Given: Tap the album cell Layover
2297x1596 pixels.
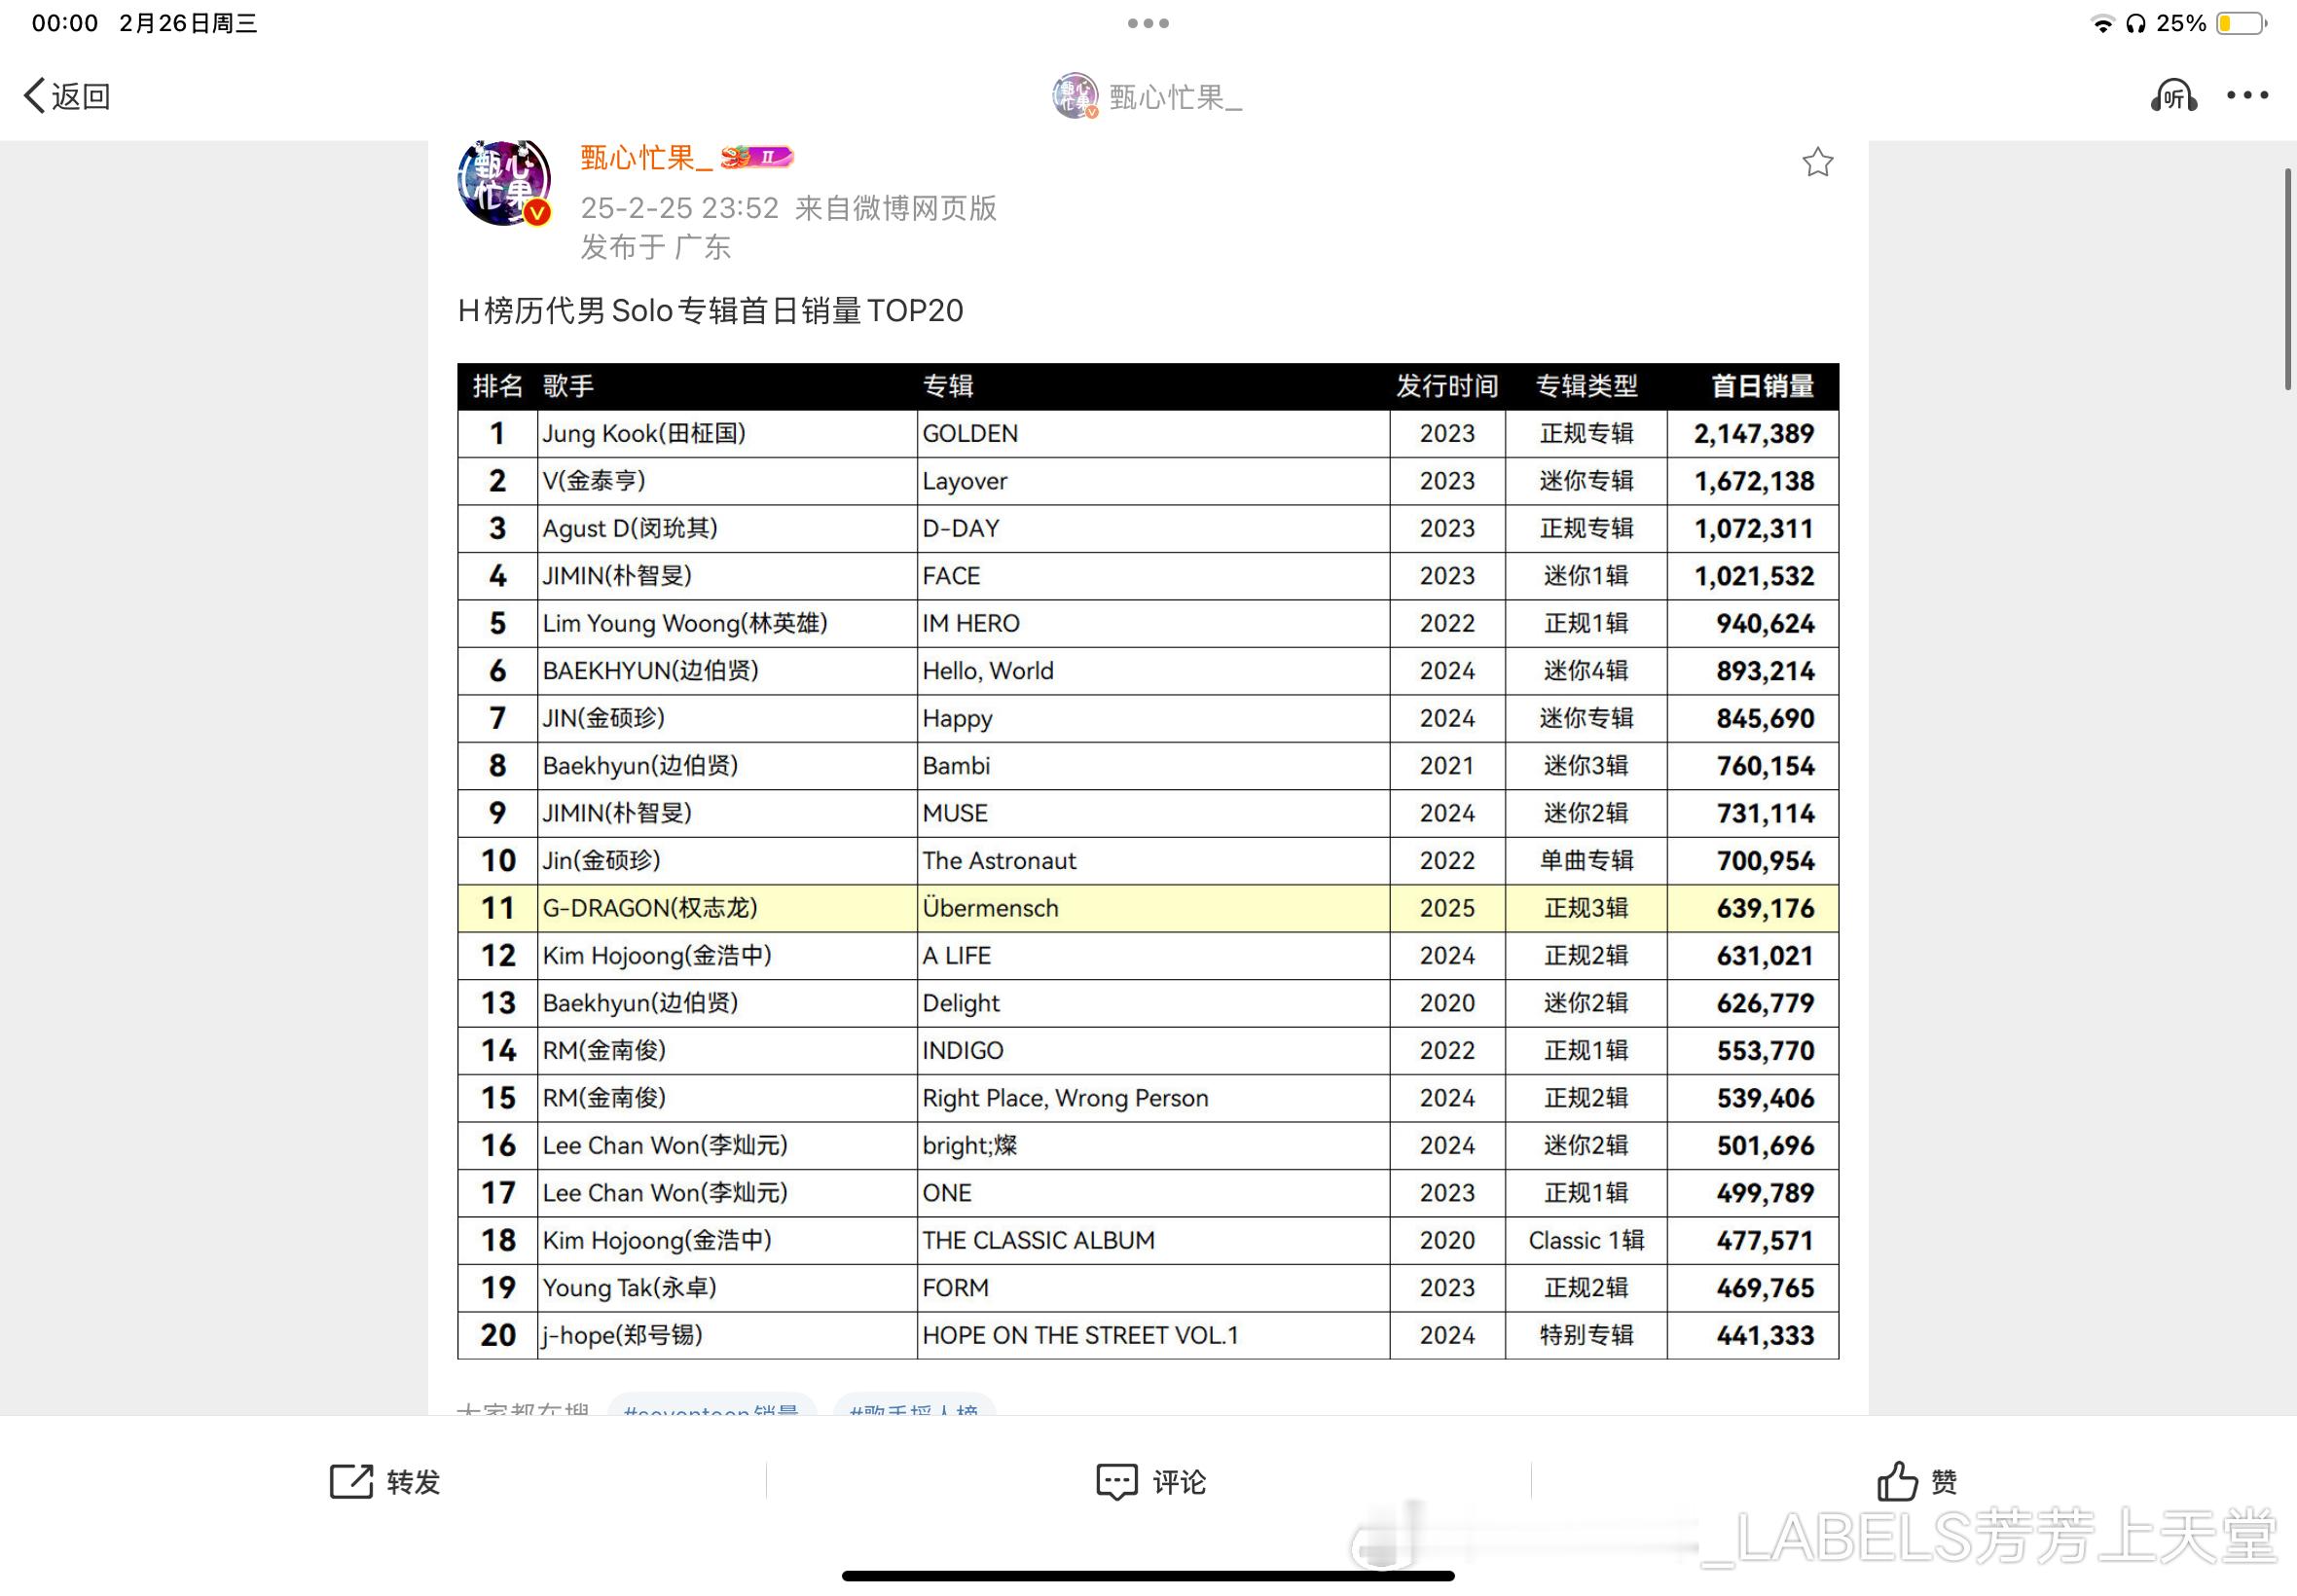Looking at the screenshot, I should pos(1153,481).
